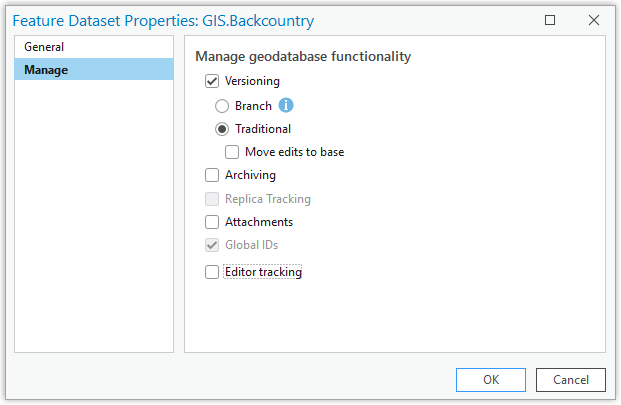Cancel the properties dialog
Screen dimensions: 621x405
click(x=570, y=380)
